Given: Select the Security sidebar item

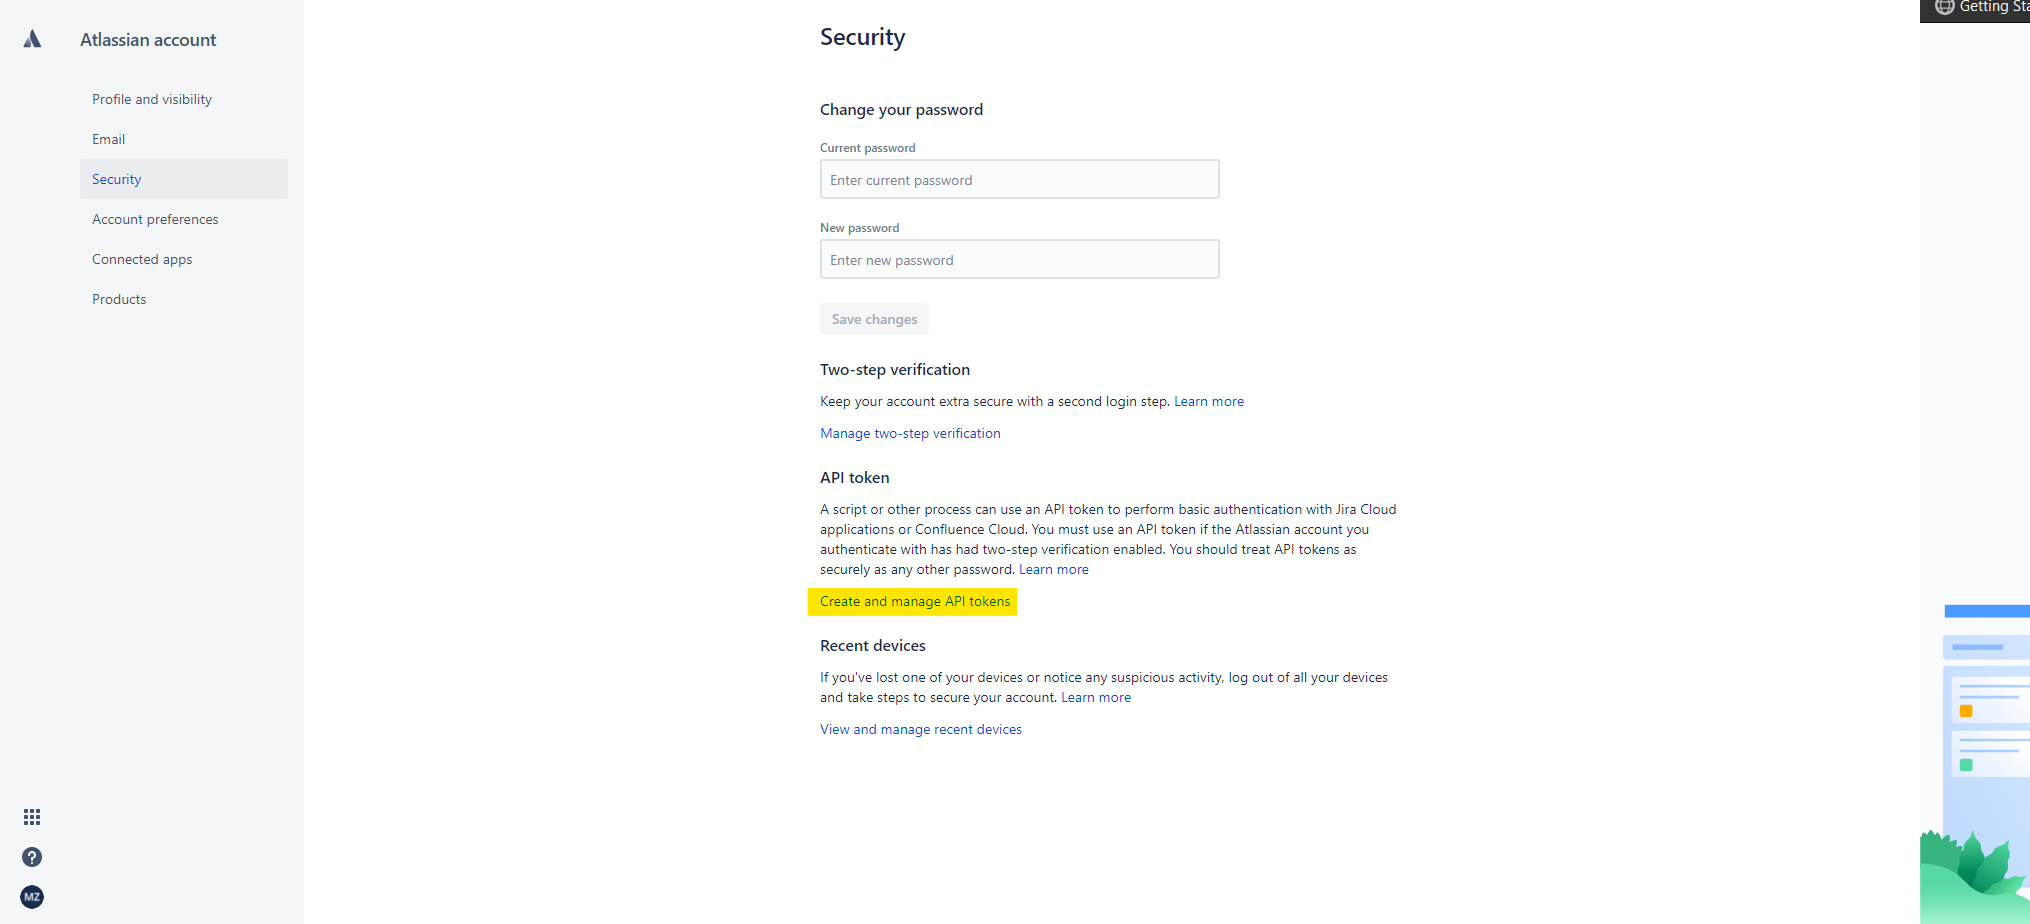Looking at the screenshot, I should (x=116, y=179).
